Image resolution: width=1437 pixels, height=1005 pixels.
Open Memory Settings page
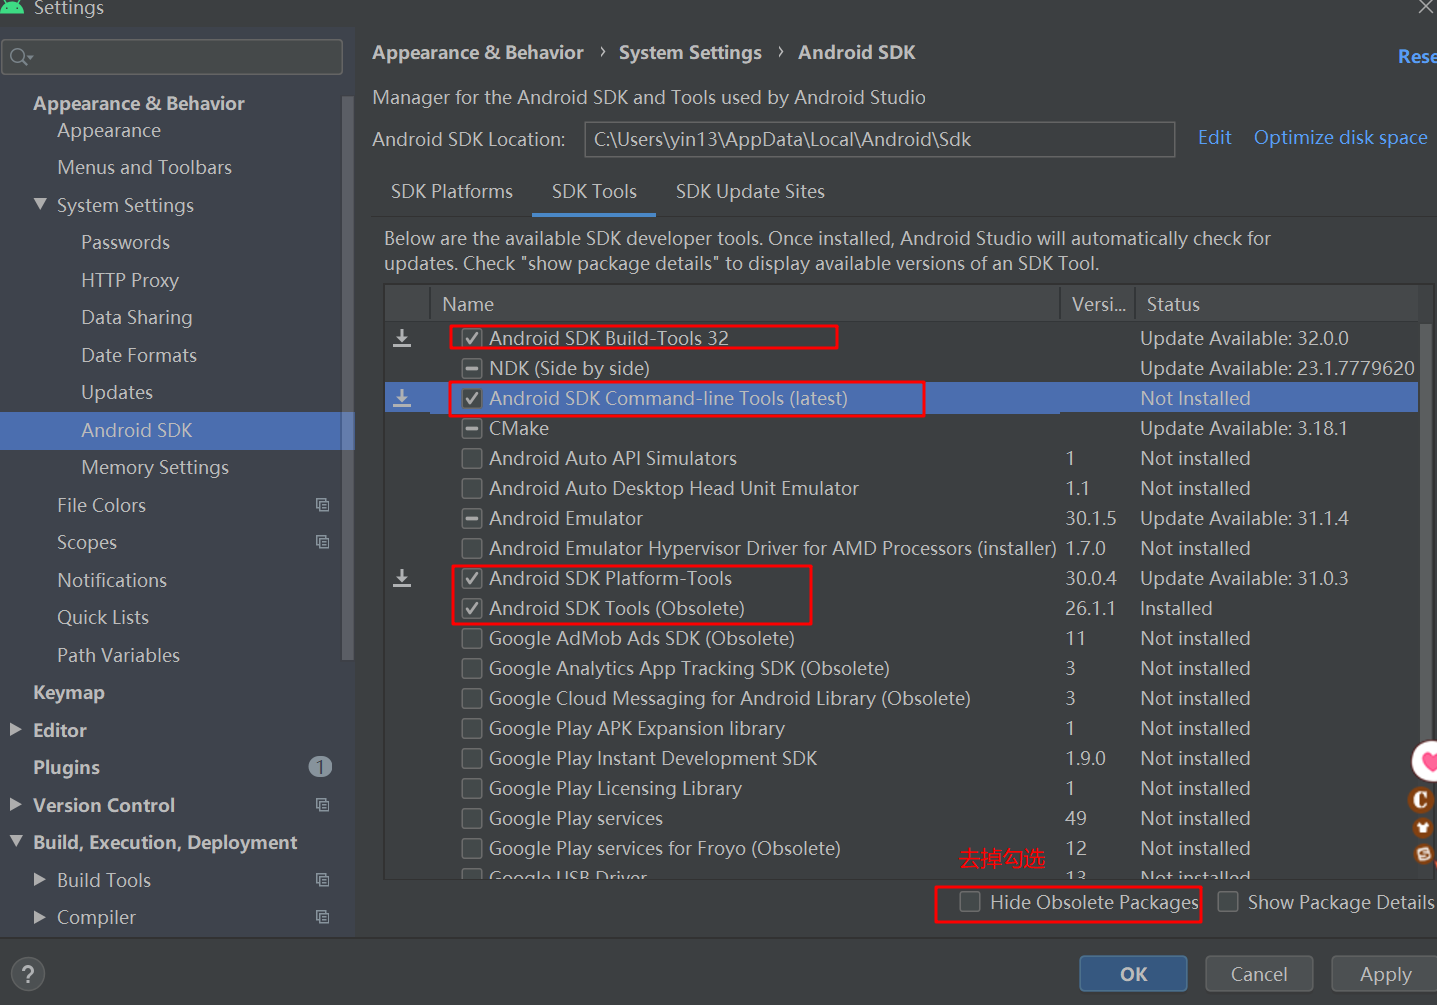click(155, 467)
